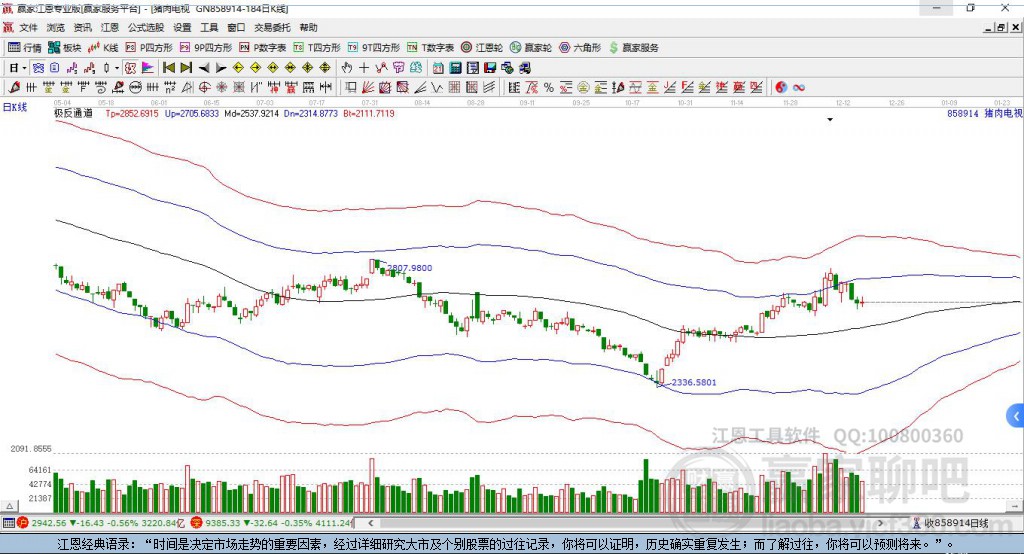Viewport: 1024px width, 554px height.
Task: Open the 文件 menu
Action: [28, 27]
